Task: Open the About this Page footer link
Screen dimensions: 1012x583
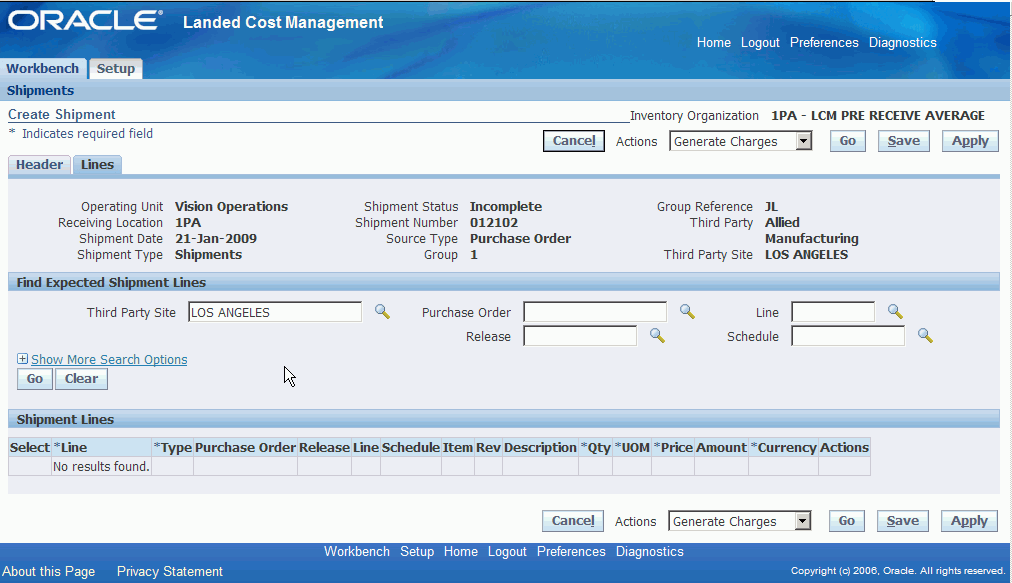Action: pos(48,571)
